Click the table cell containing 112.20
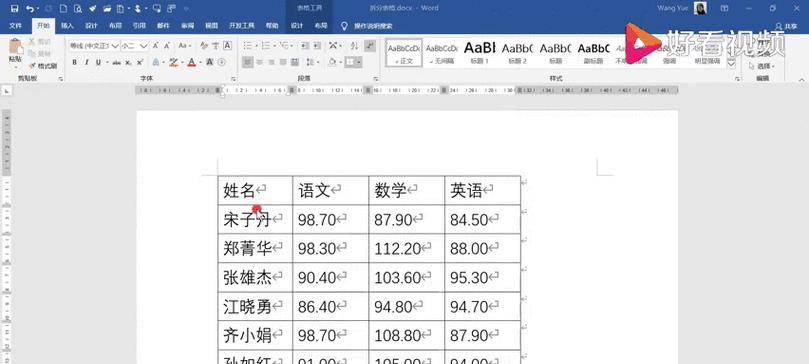809x364 pixels. 407,249
